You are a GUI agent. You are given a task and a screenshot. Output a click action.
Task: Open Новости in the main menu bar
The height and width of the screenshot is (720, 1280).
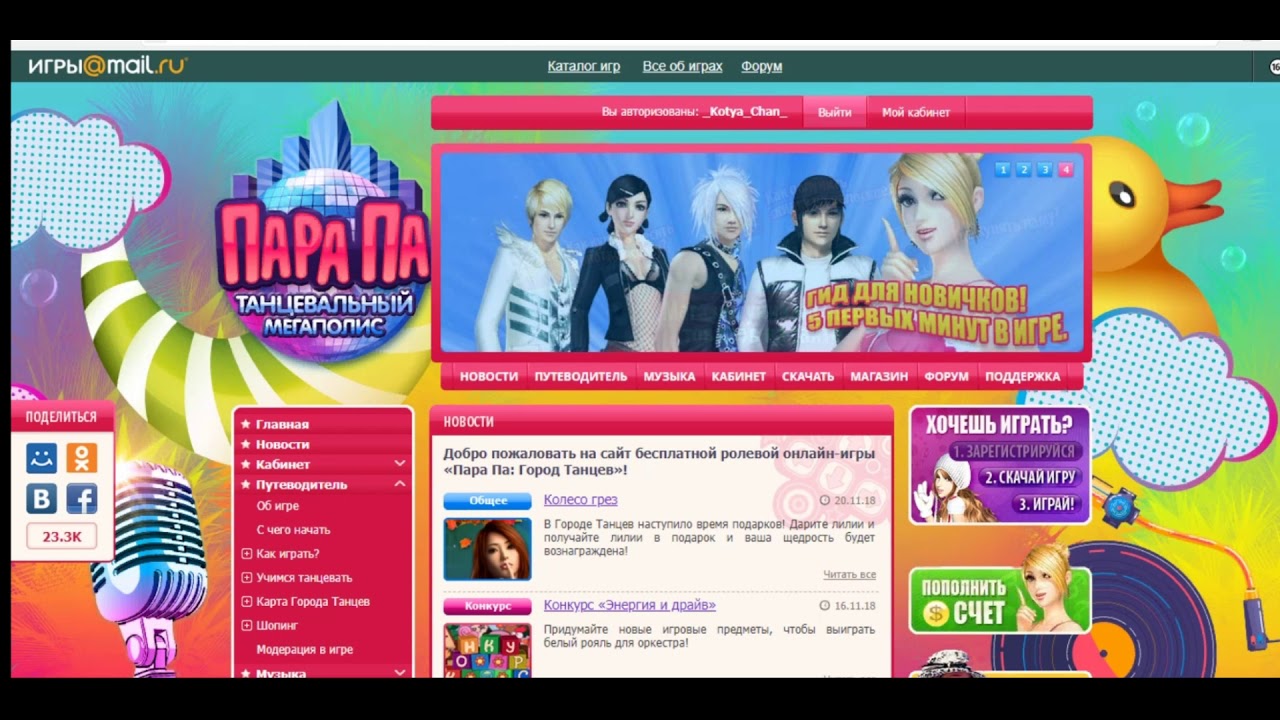489,377
